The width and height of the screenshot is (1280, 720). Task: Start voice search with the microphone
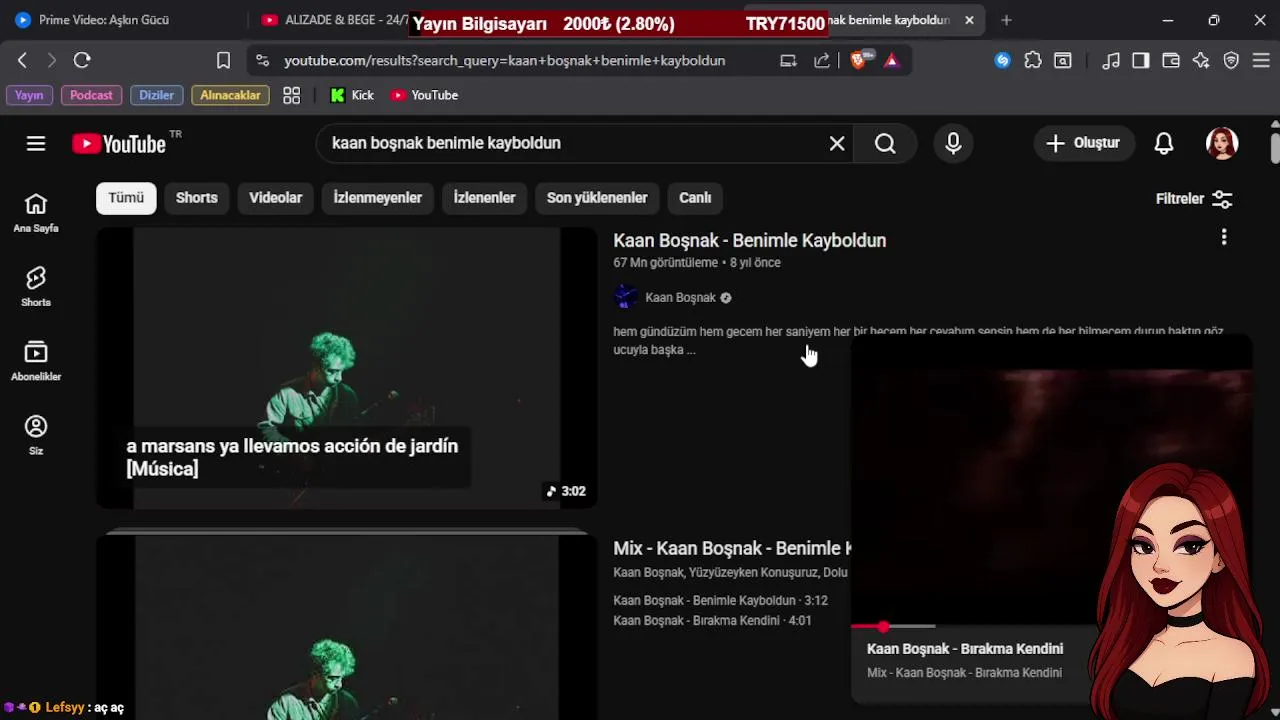click(953, 143)
